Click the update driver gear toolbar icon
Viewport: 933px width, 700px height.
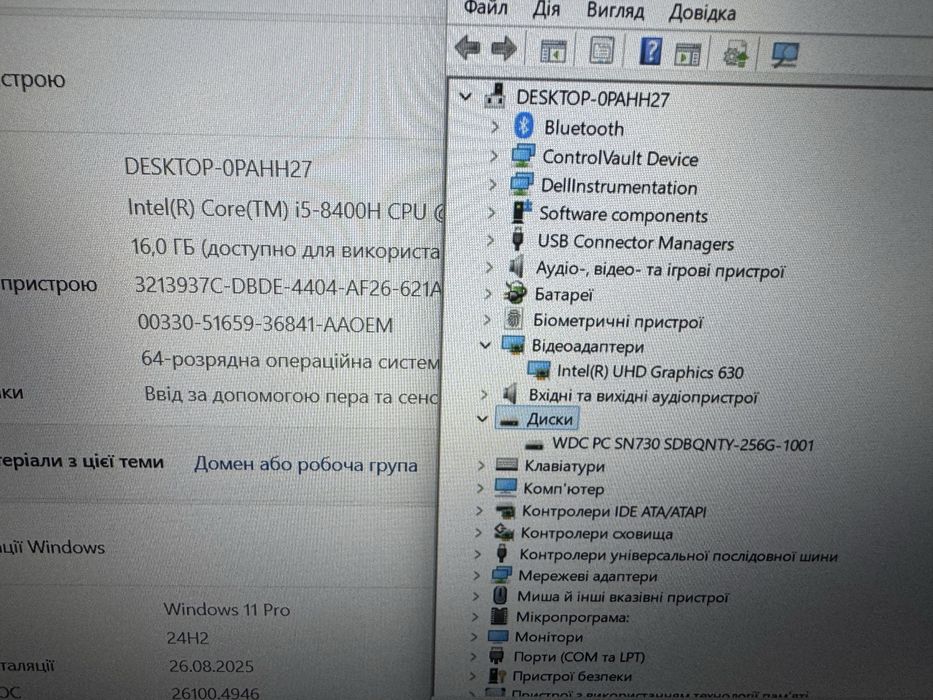(x=735, y=54)
